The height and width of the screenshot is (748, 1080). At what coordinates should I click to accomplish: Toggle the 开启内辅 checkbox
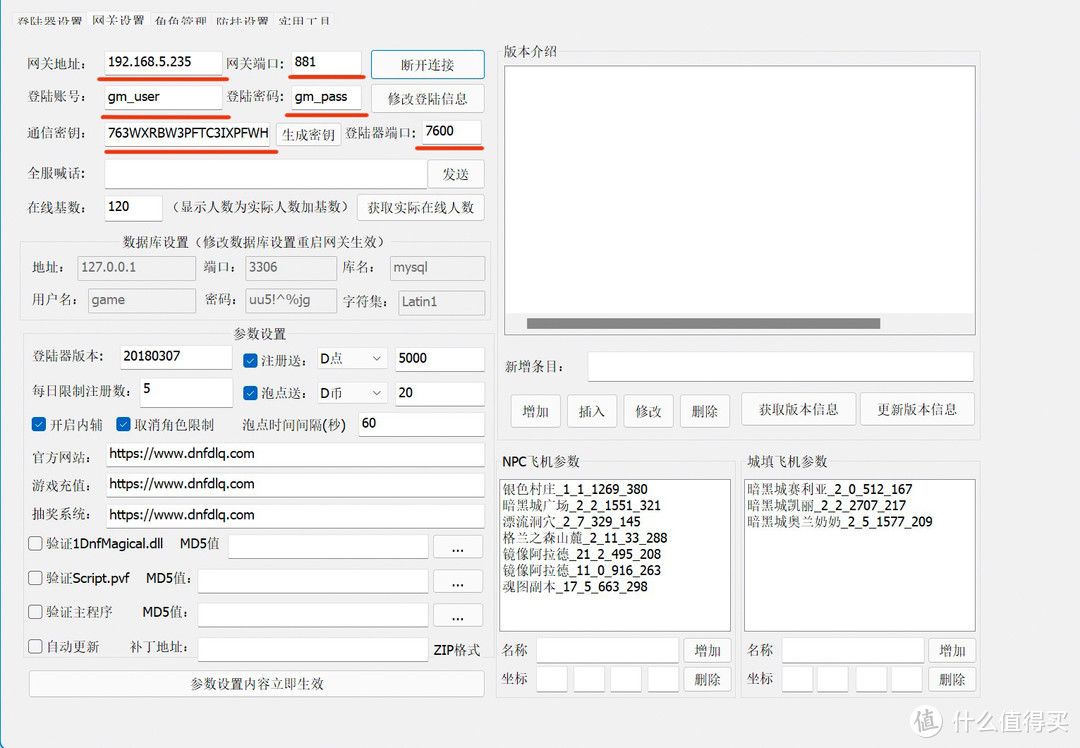click(38, 423)
